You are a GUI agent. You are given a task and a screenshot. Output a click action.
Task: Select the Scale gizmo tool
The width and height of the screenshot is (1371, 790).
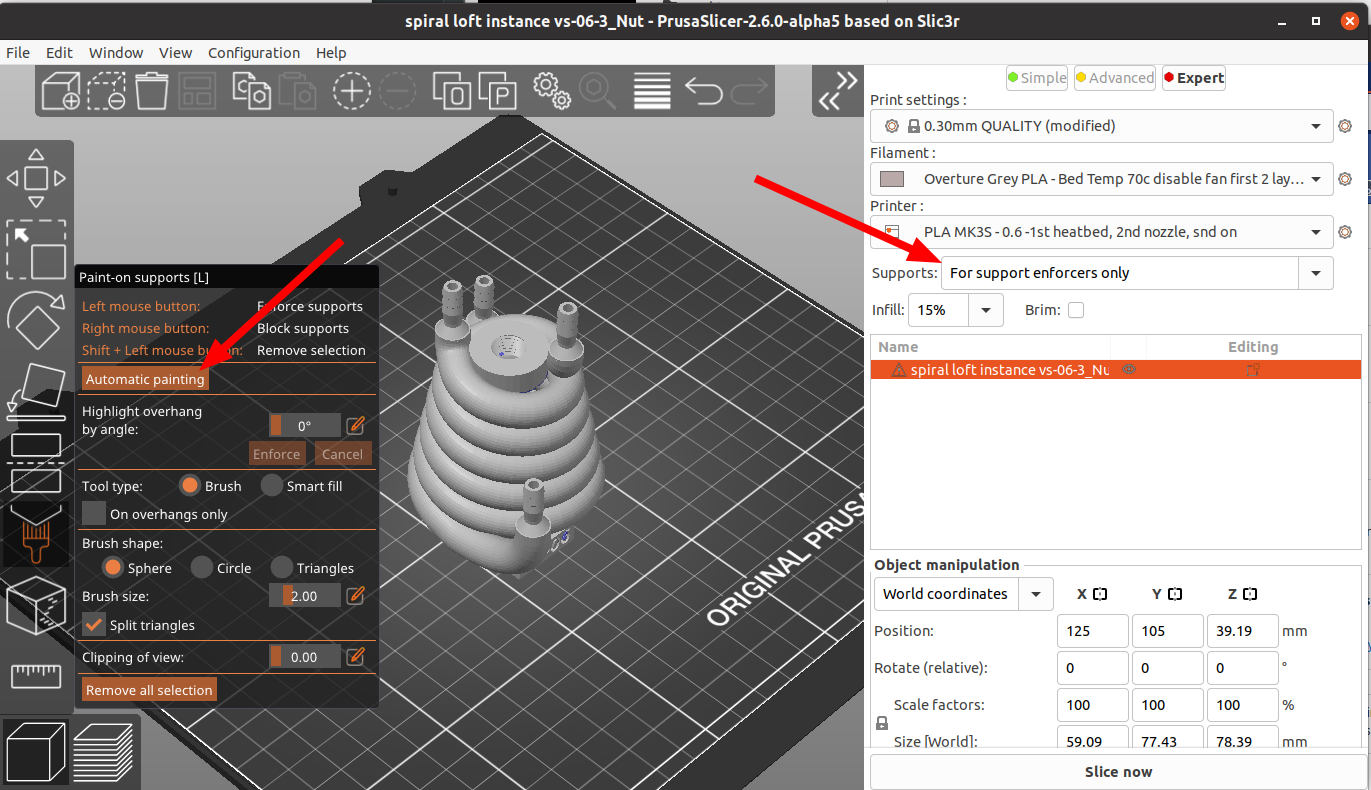tap(36, 249)
